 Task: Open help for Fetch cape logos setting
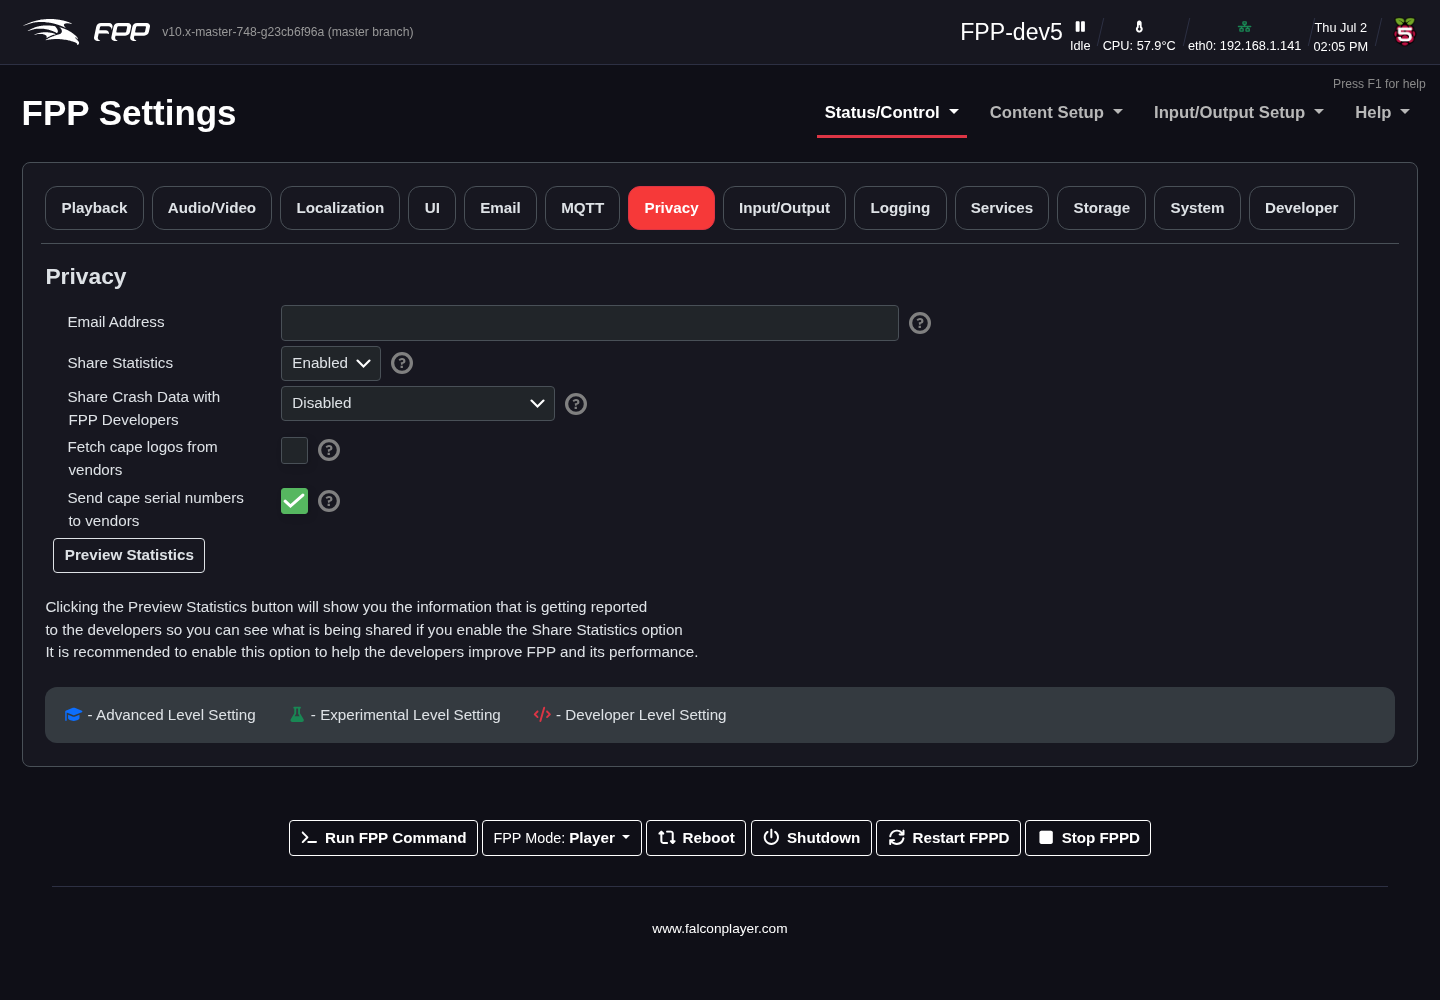[329, 450]
